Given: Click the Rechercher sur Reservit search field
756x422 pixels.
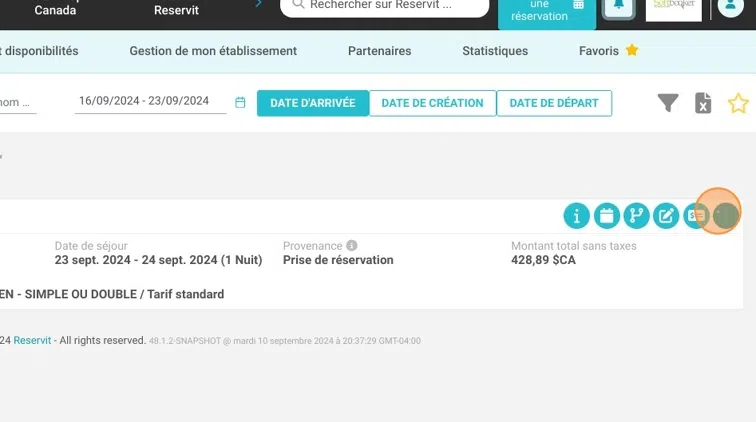Looking at the screenshot, I should click(384, 6).
